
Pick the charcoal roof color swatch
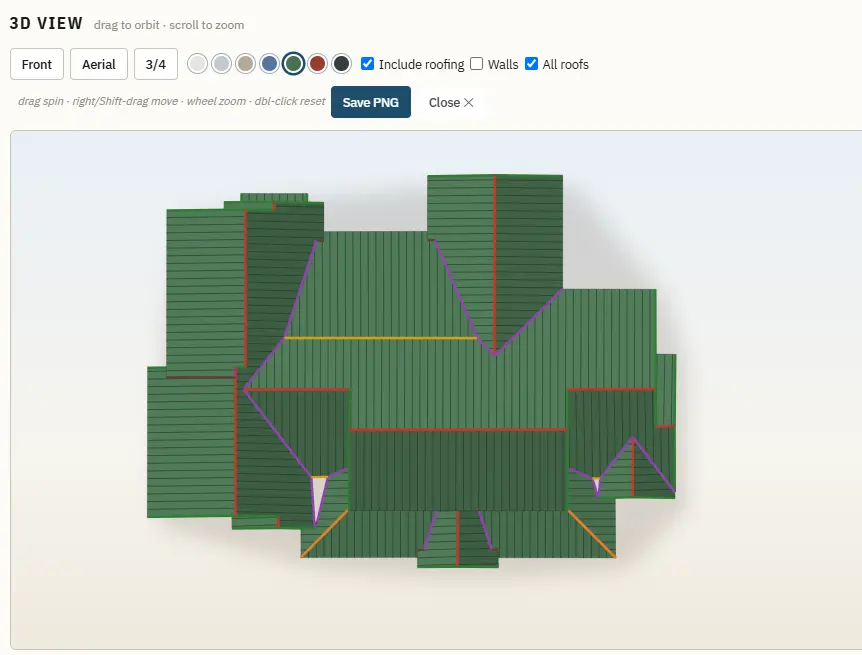coord(341,64)
